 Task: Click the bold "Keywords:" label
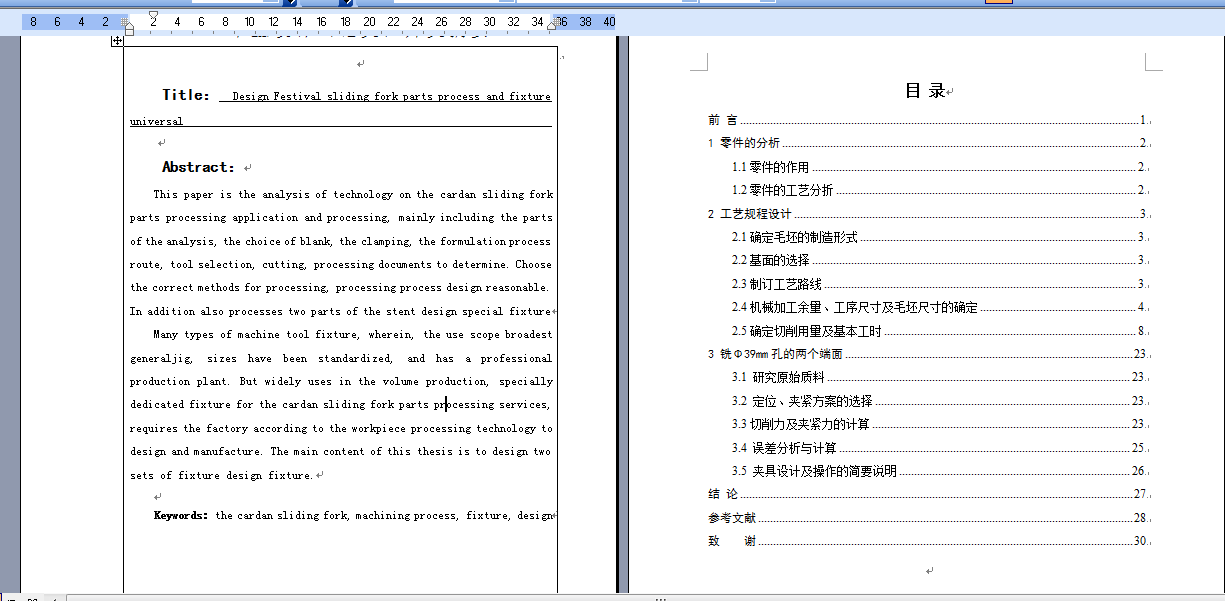click(x=181, y=515)
